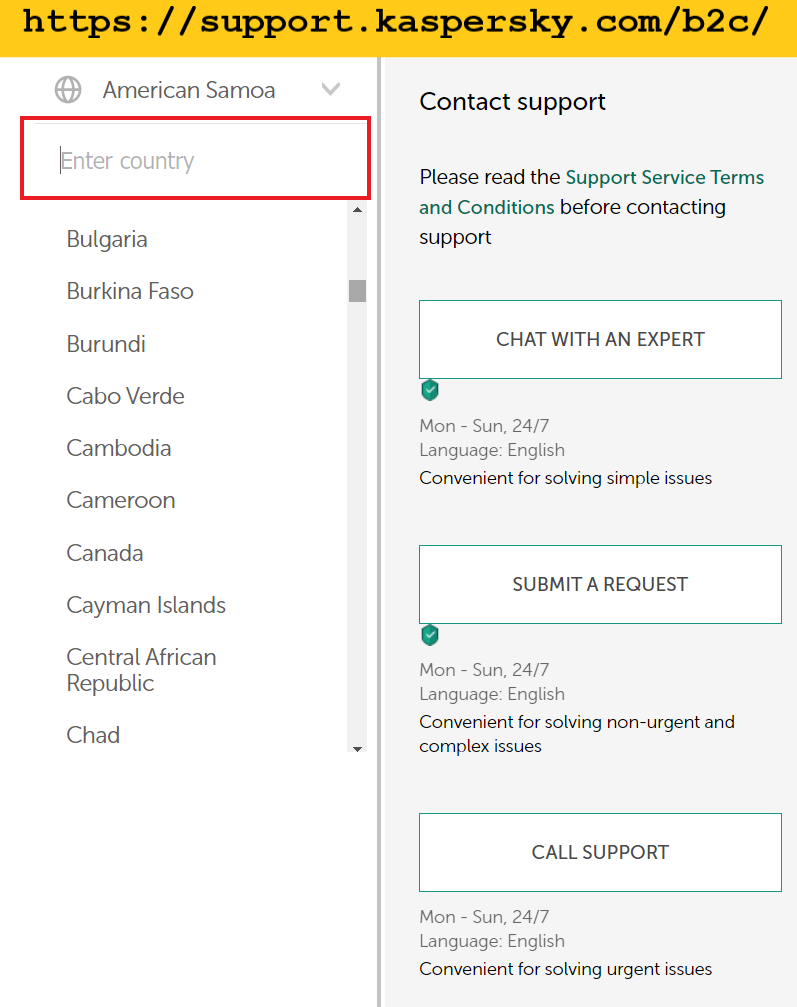This screenshot has width=797, height=1007.
Task: Select Bulgaria from the country list
Action: tap(107, 239)
